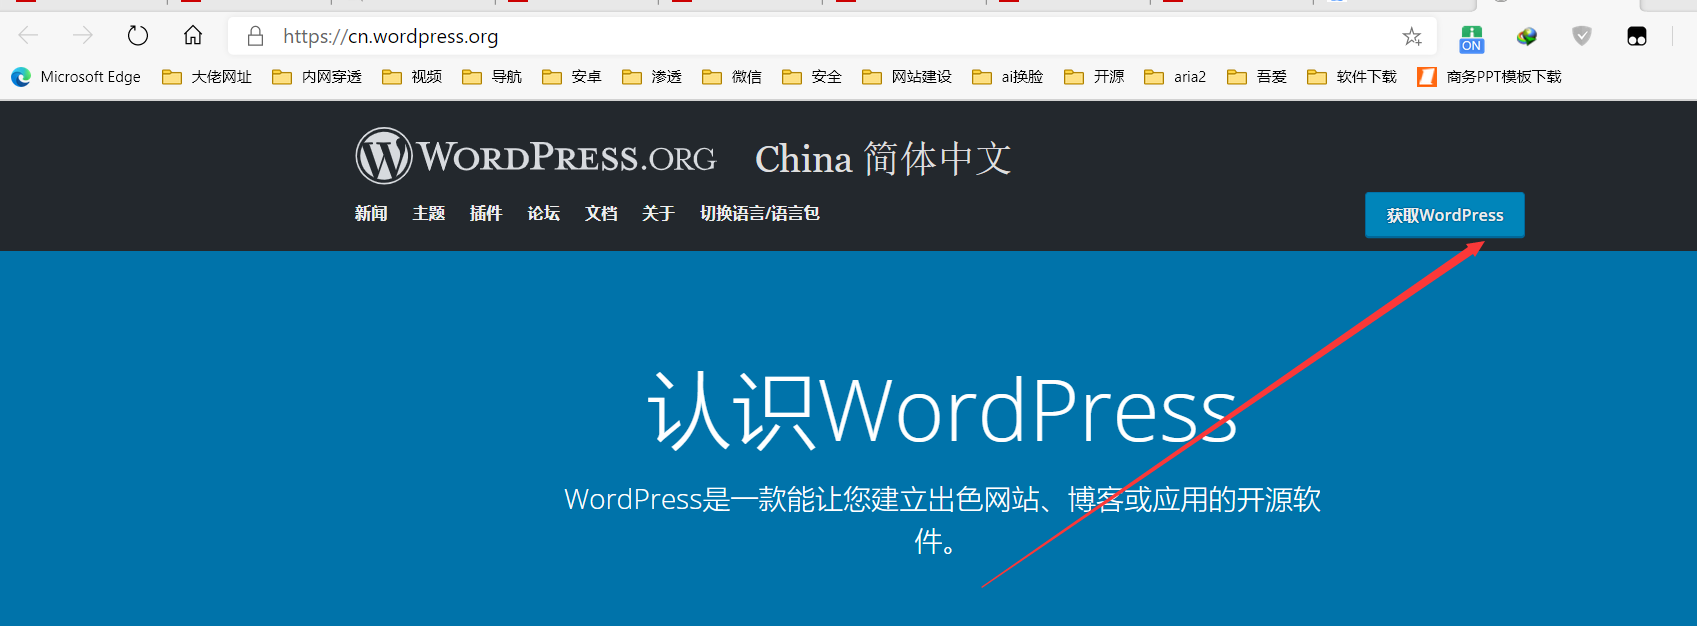
Task: Open the green ON extension icon
Action: (x=1472, y=38)
